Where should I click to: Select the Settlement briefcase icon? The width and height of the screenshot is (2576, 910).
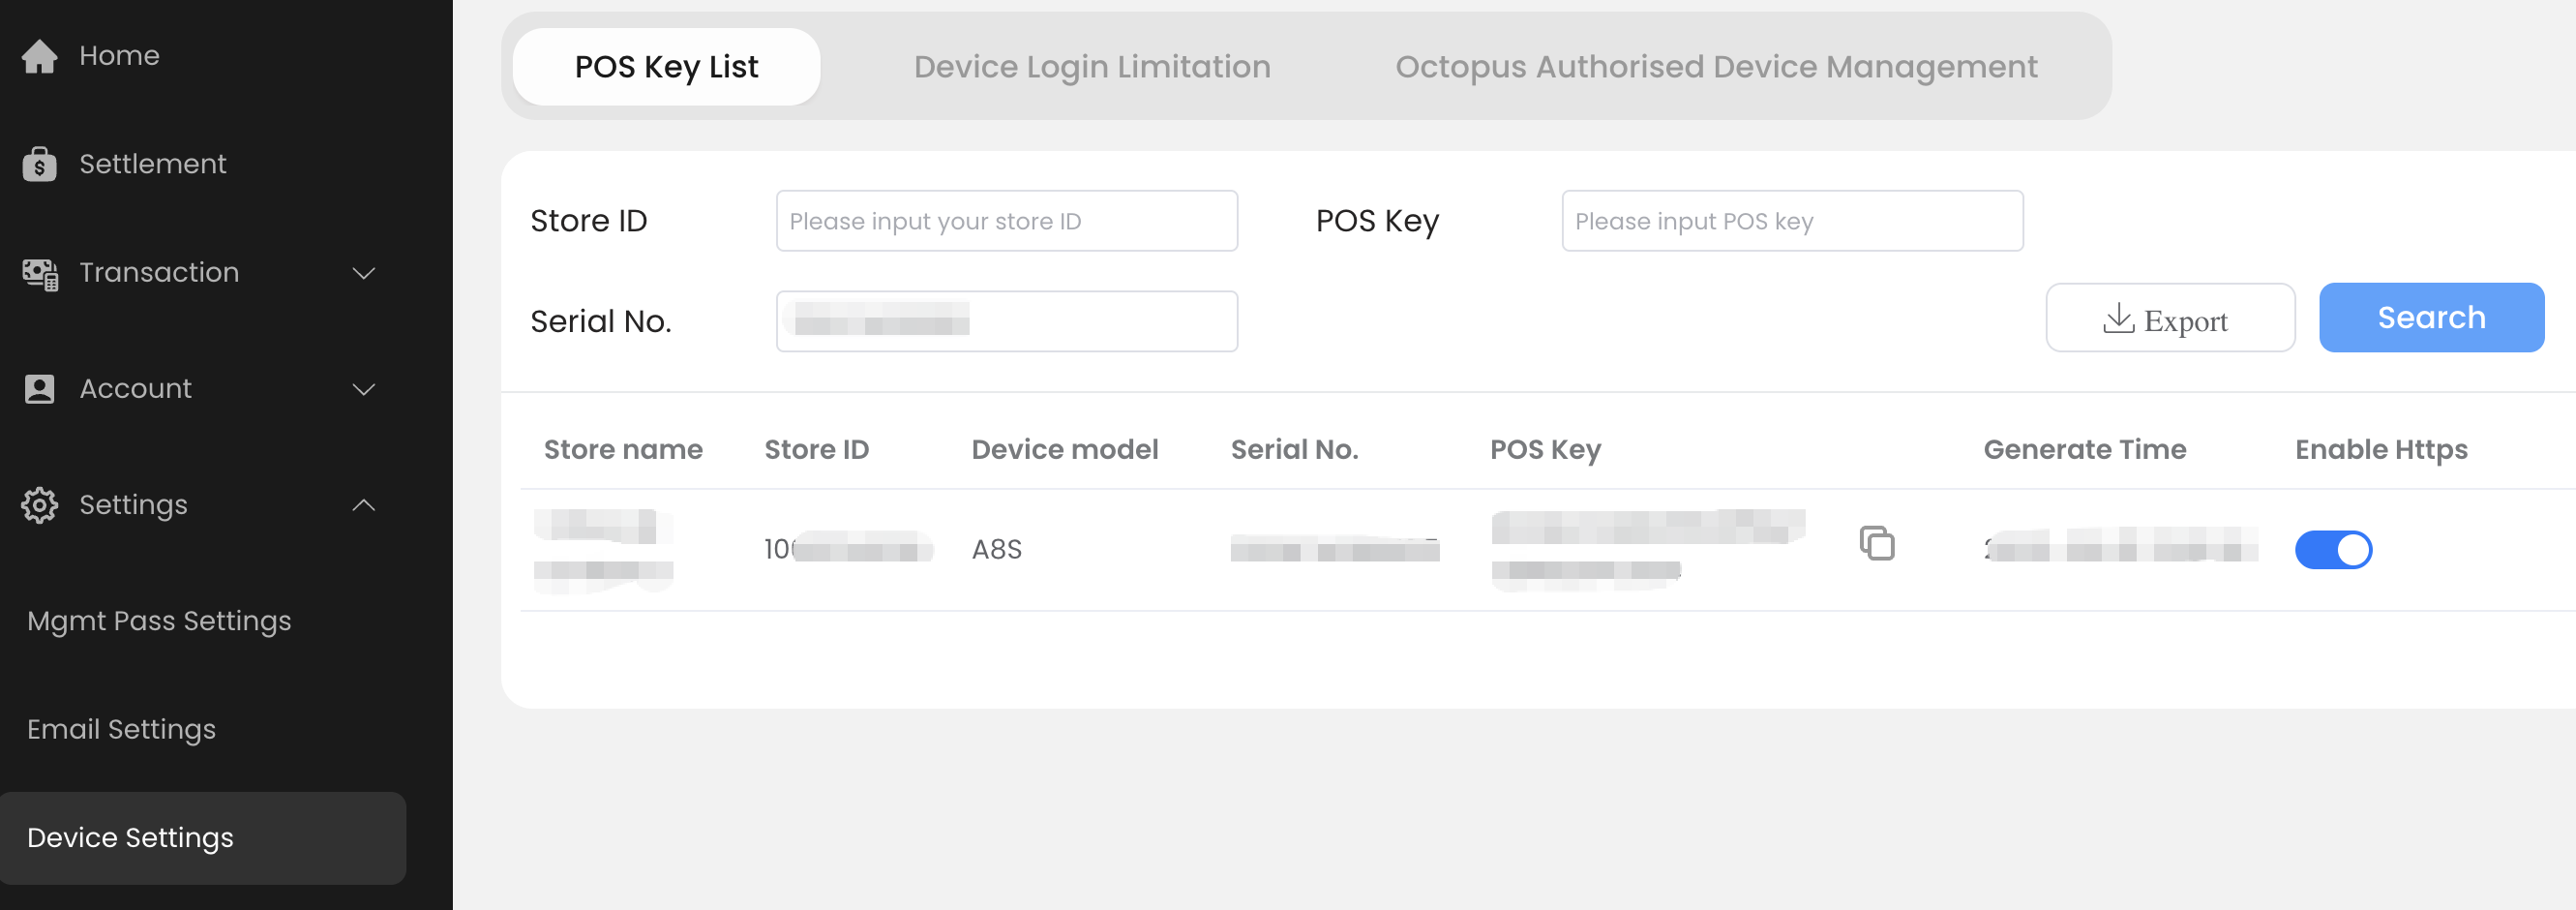click(40, 163)
